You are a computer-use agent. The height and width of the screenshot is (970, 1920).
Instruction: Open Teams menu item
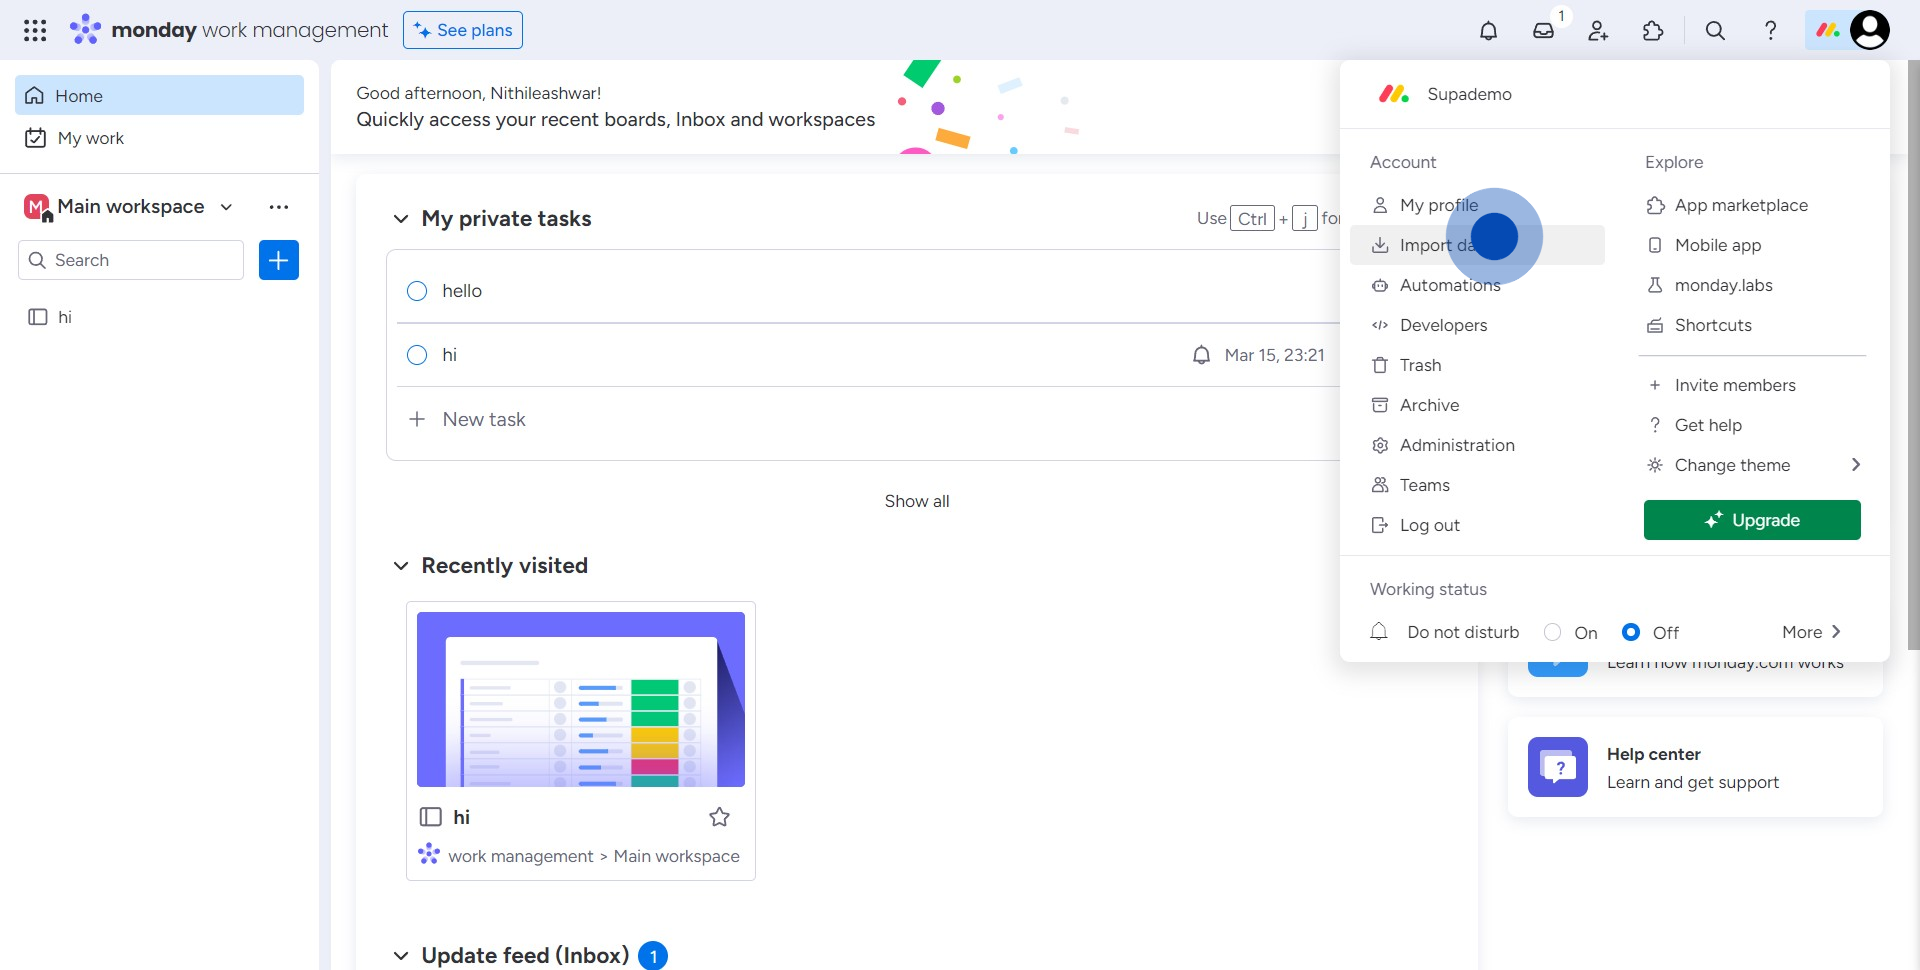pos(1477,485)
